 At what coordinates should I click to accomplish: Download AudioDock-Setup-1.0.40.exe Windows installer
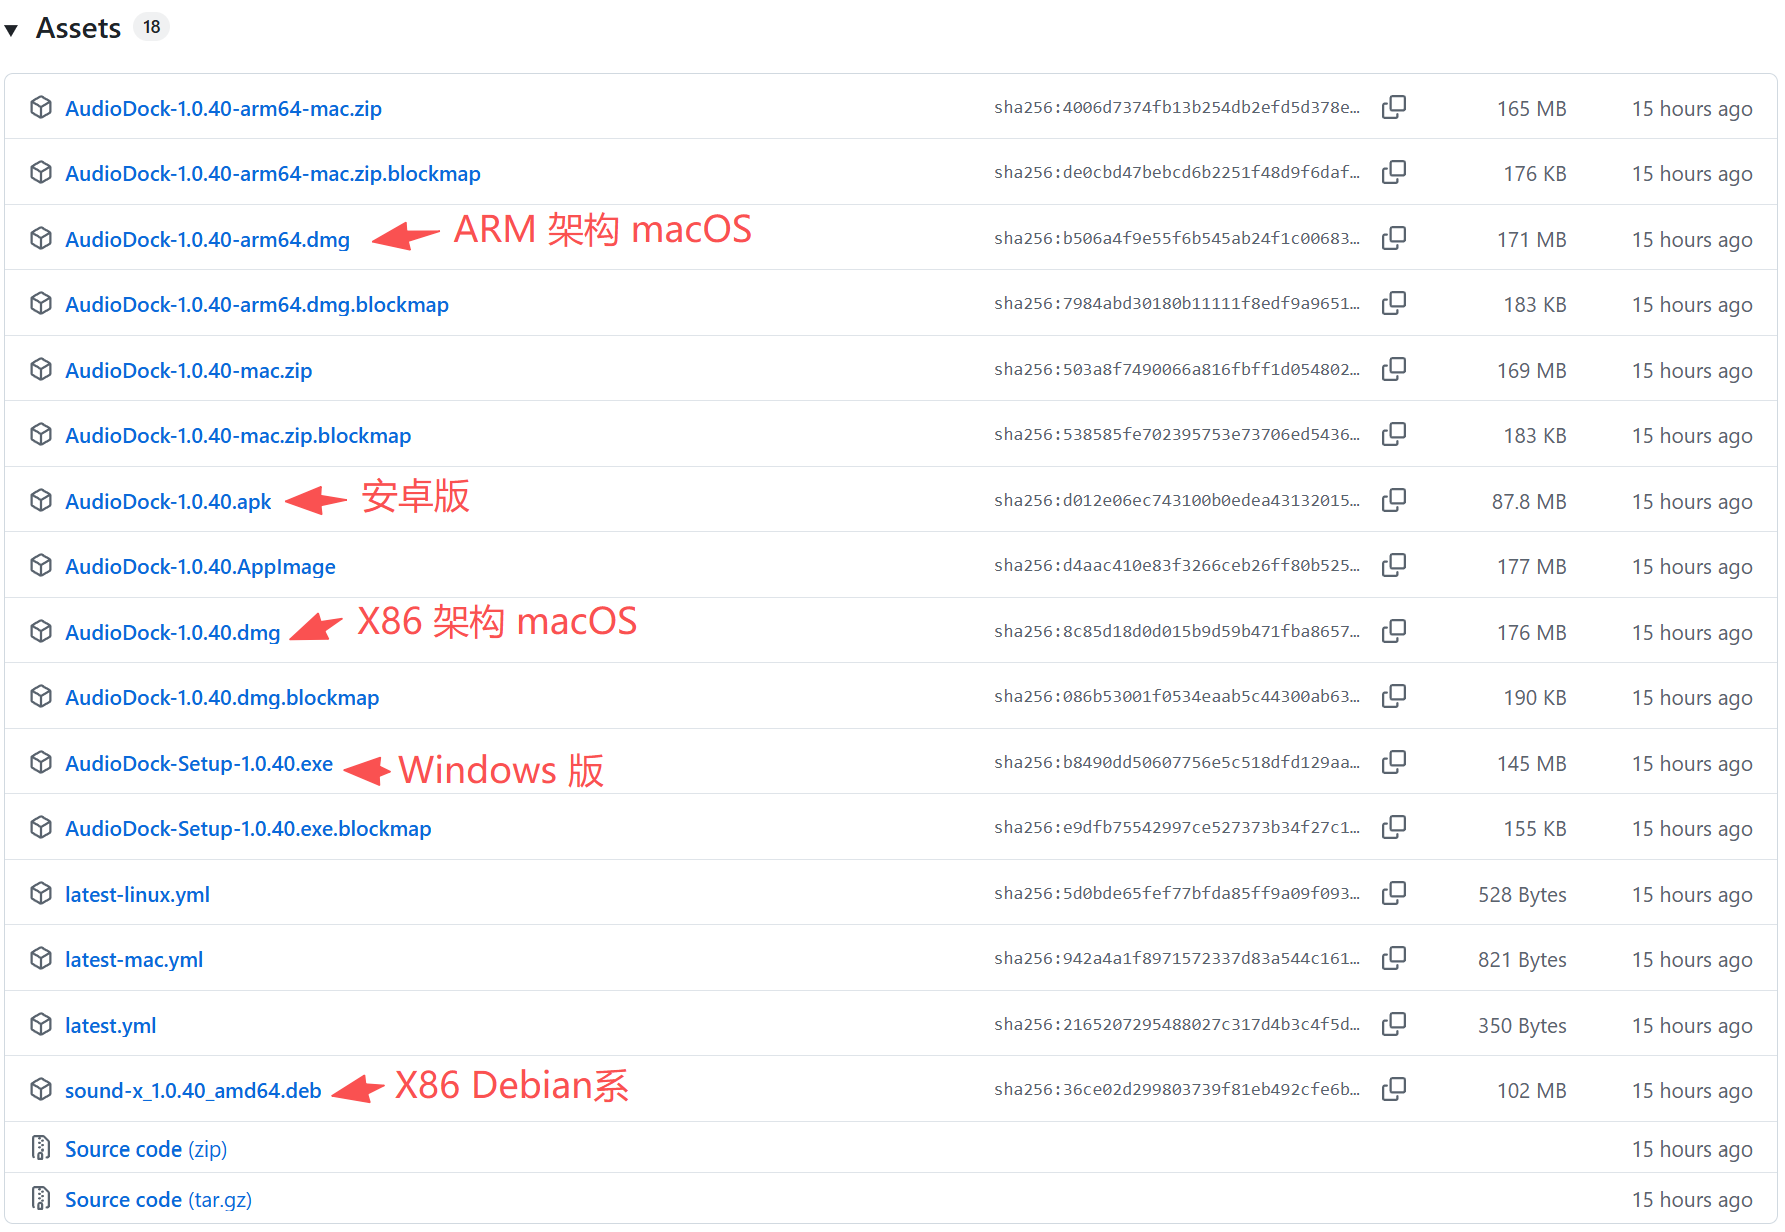(199, 764)
